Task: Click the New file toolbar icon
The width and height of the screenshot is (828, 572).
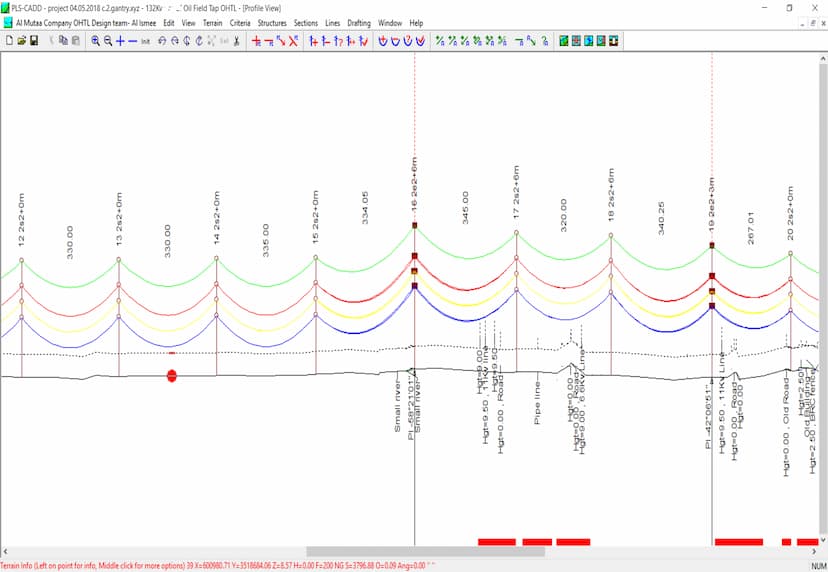Action: click(9, 41)
